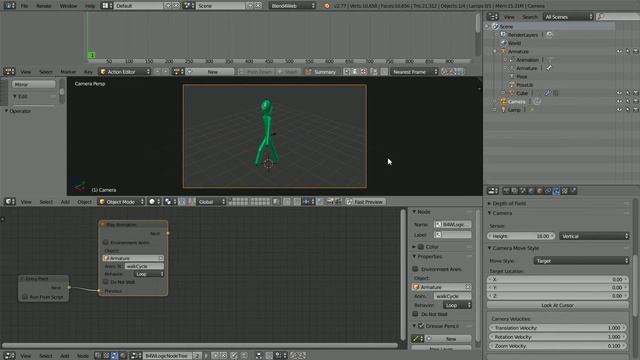The width and height of the screenshot is (640, 360).
Task: Click the Lamp object icon in the outliner
Action: [x=504, y=110]
